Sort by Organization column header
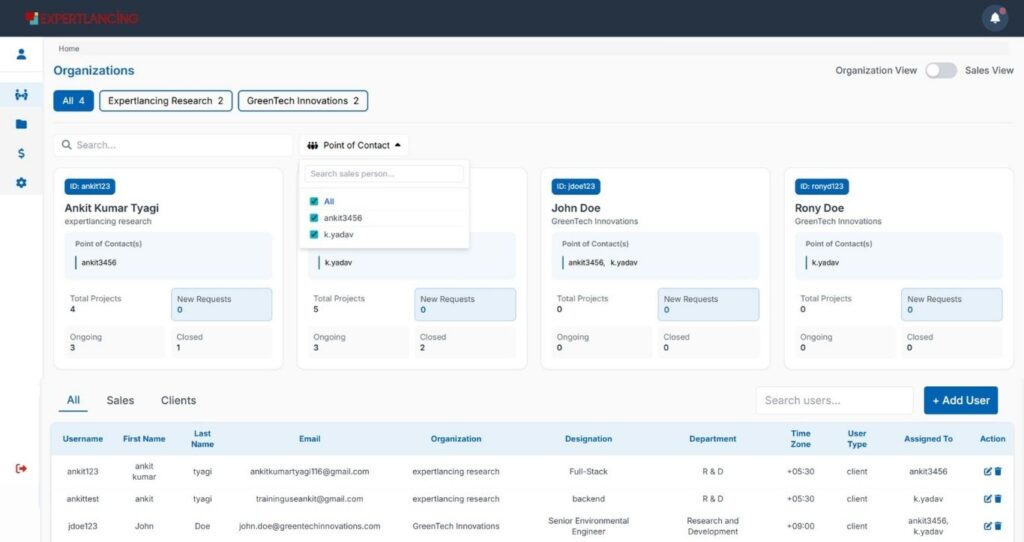Viewport: 1024px width, 542px height. [456, 439]
